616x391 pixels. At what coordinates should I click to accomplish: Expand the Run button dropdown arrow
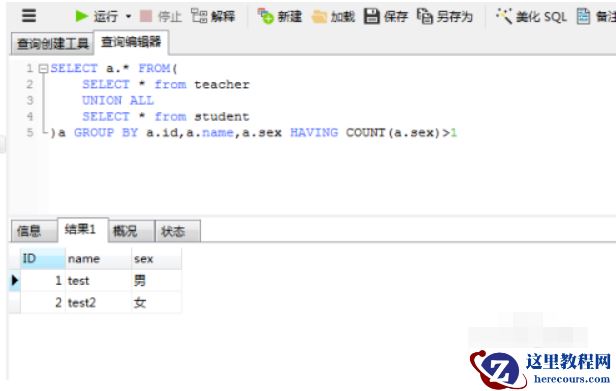(x=128, y=17)
